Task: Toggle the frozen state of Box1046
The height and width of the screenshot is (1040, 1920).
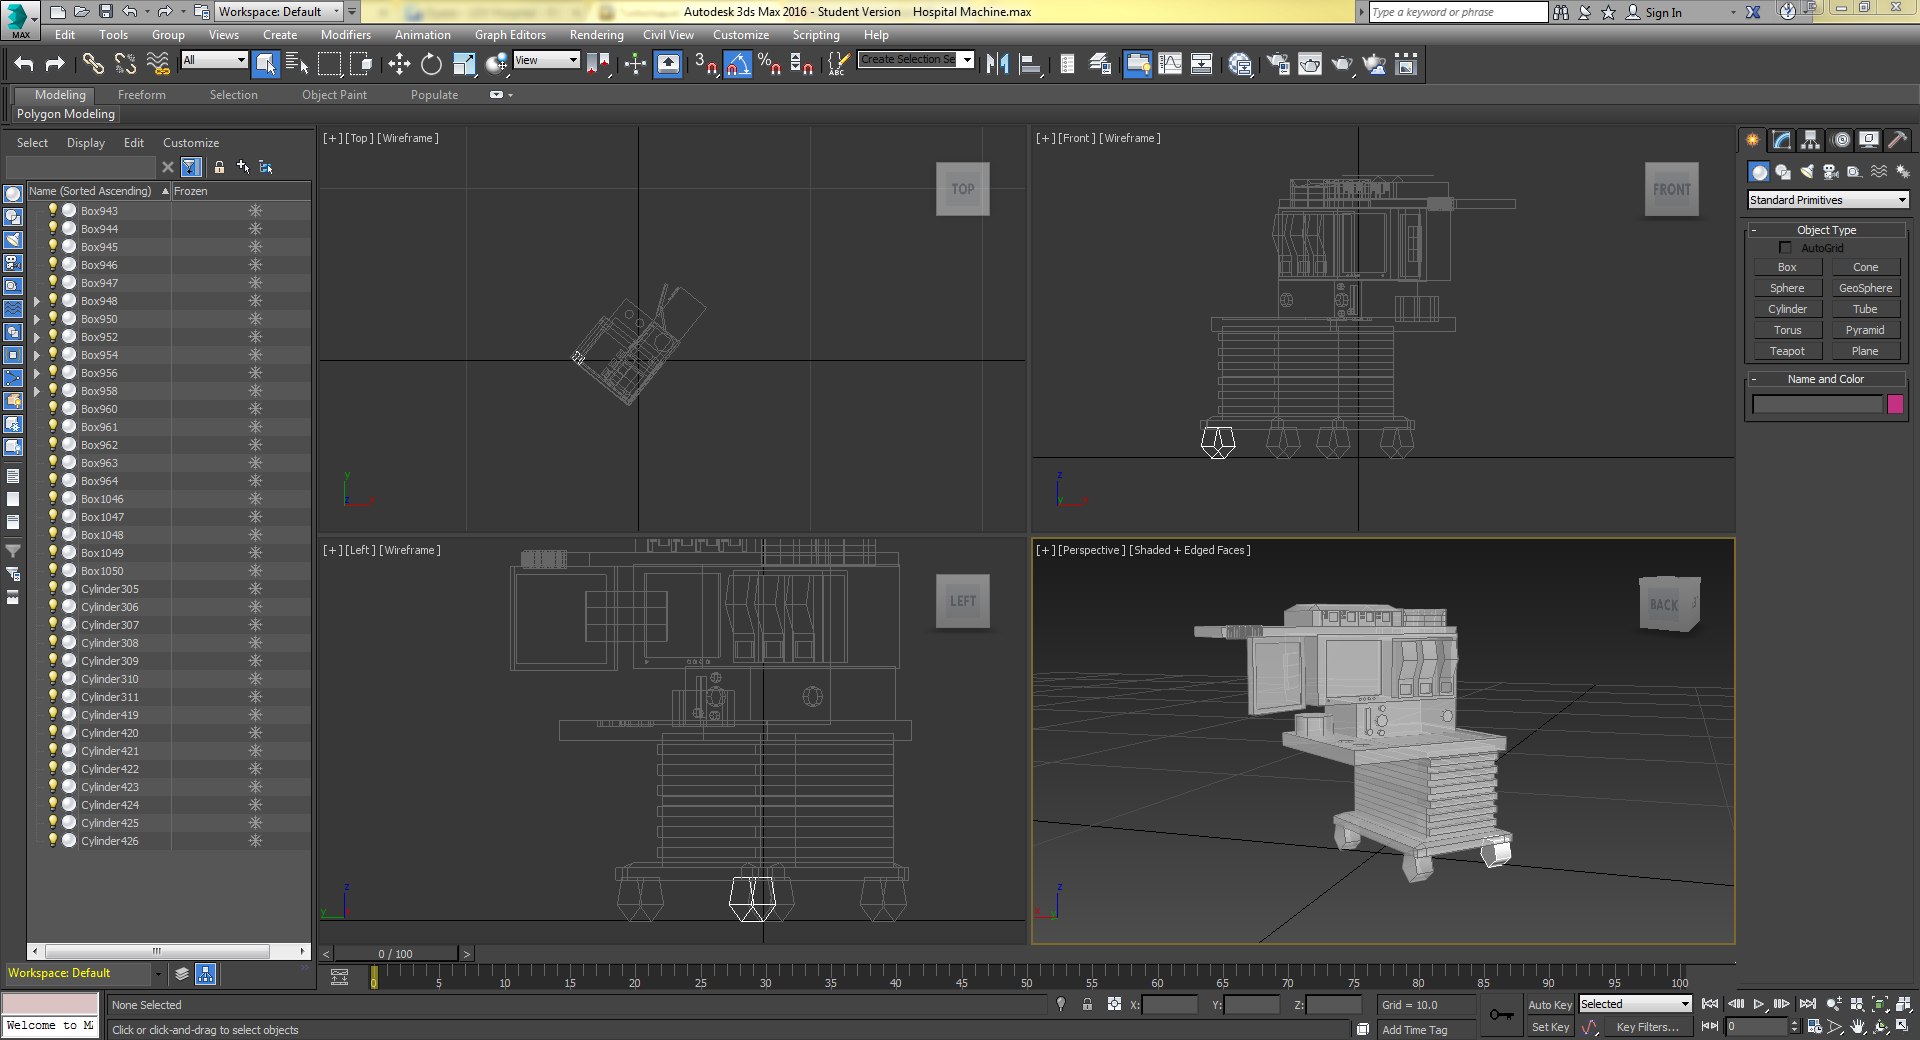Action: tap(255, 499)
